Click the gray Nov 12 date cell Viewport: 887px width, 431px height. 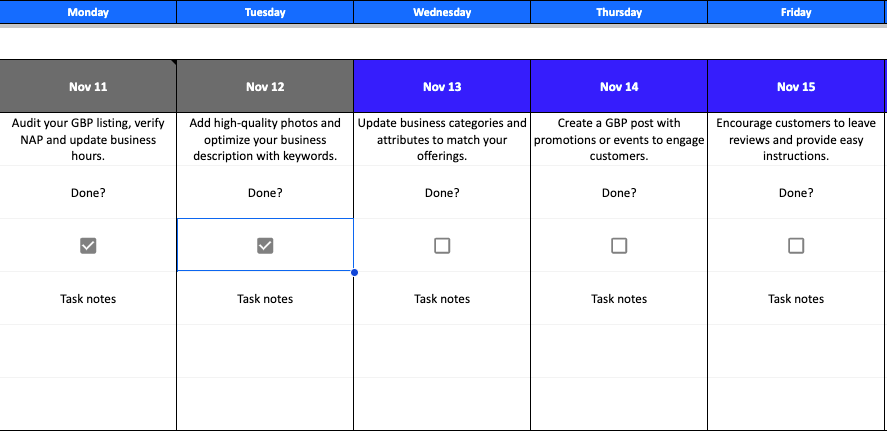point(265,87)
